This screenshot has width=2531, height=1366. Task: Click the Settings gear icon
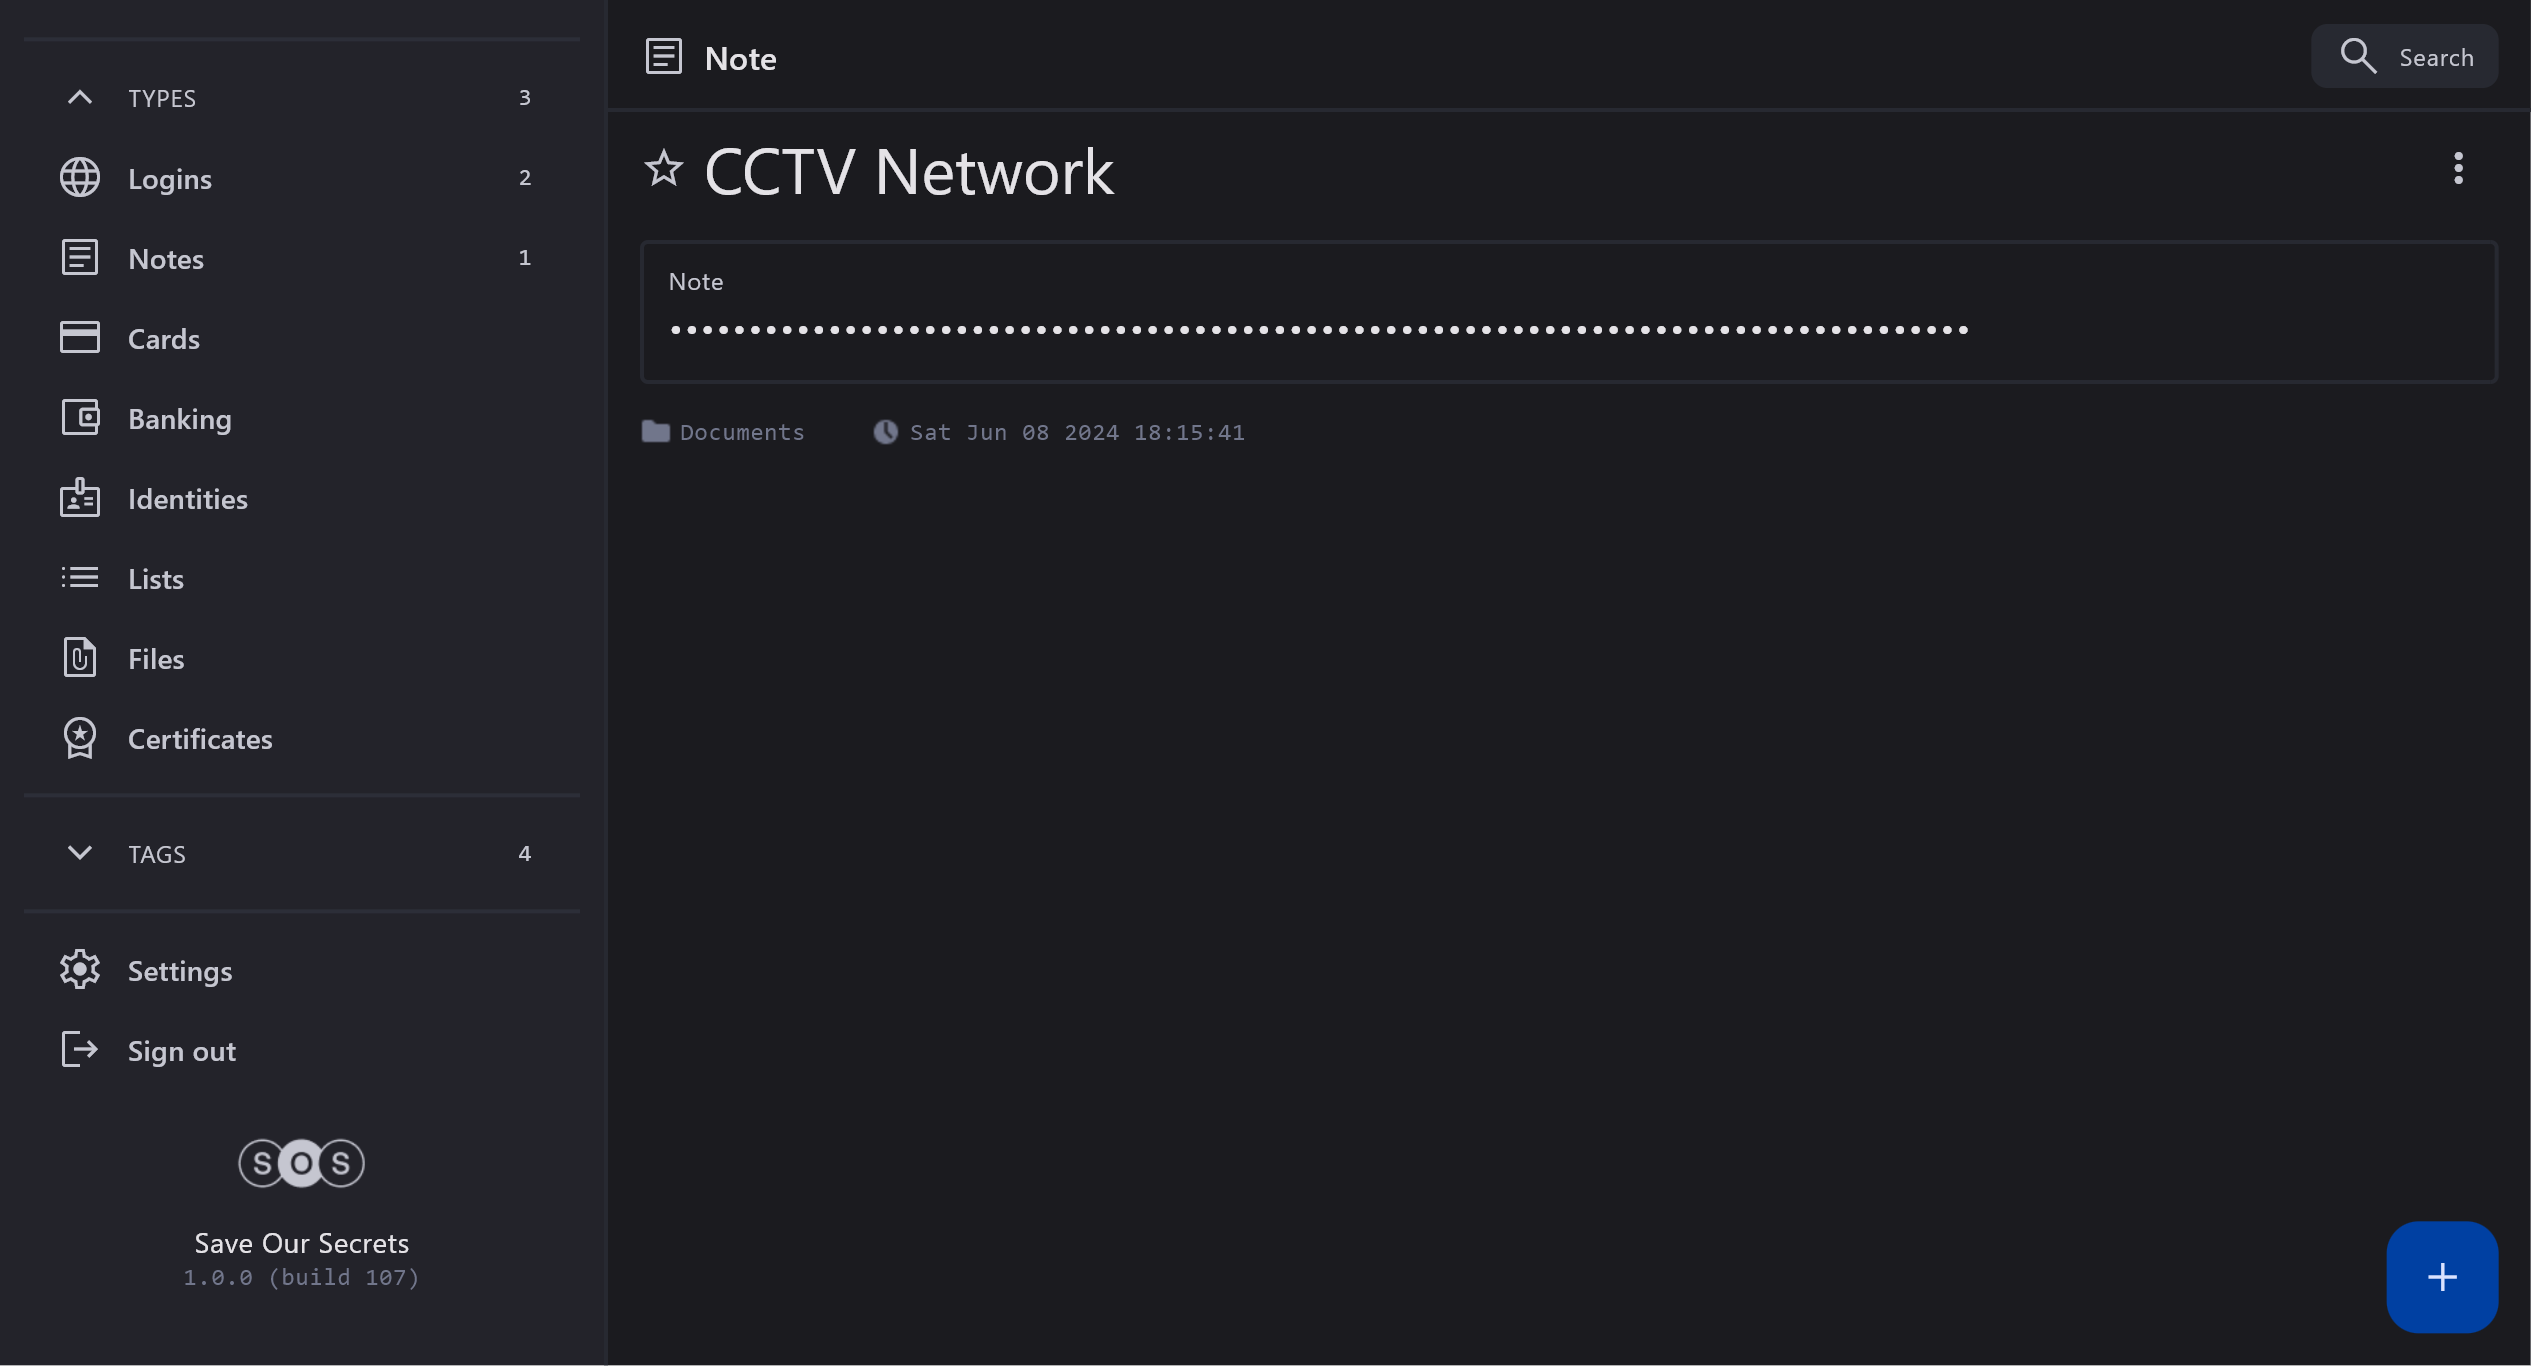coord(80,970)
